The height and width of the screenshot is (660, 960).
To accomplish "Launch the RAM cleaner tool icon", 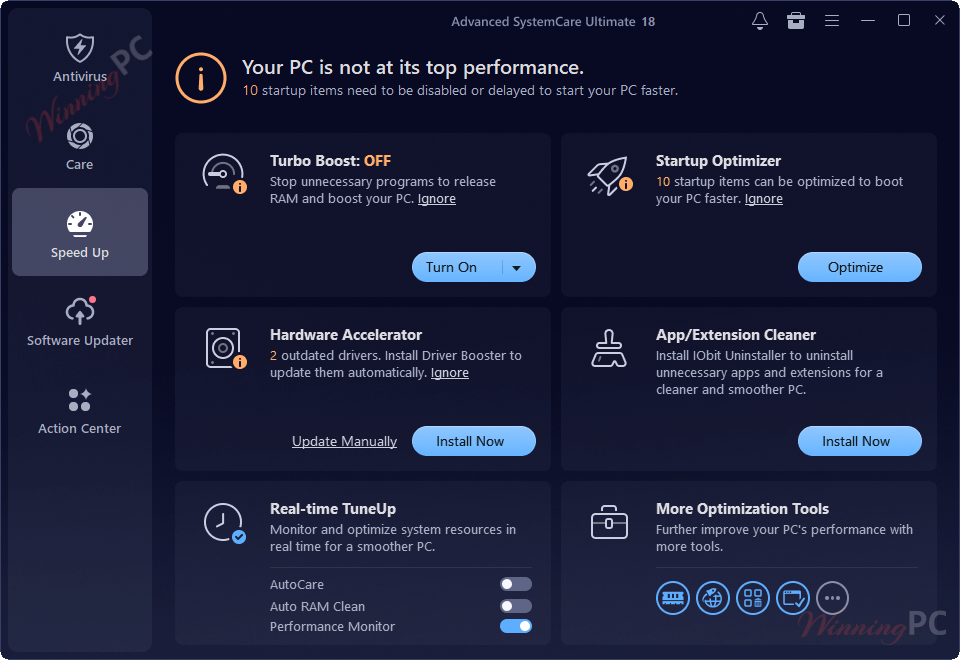I will coord(673,598).
